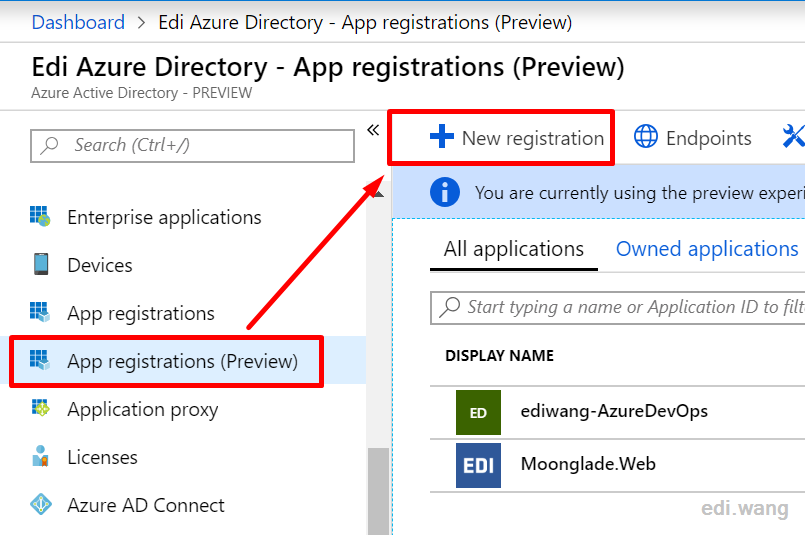The height and width of the screenshot is (535, 805).
Task: Click the Azure AD Connect icon
Action: (41, 505)
